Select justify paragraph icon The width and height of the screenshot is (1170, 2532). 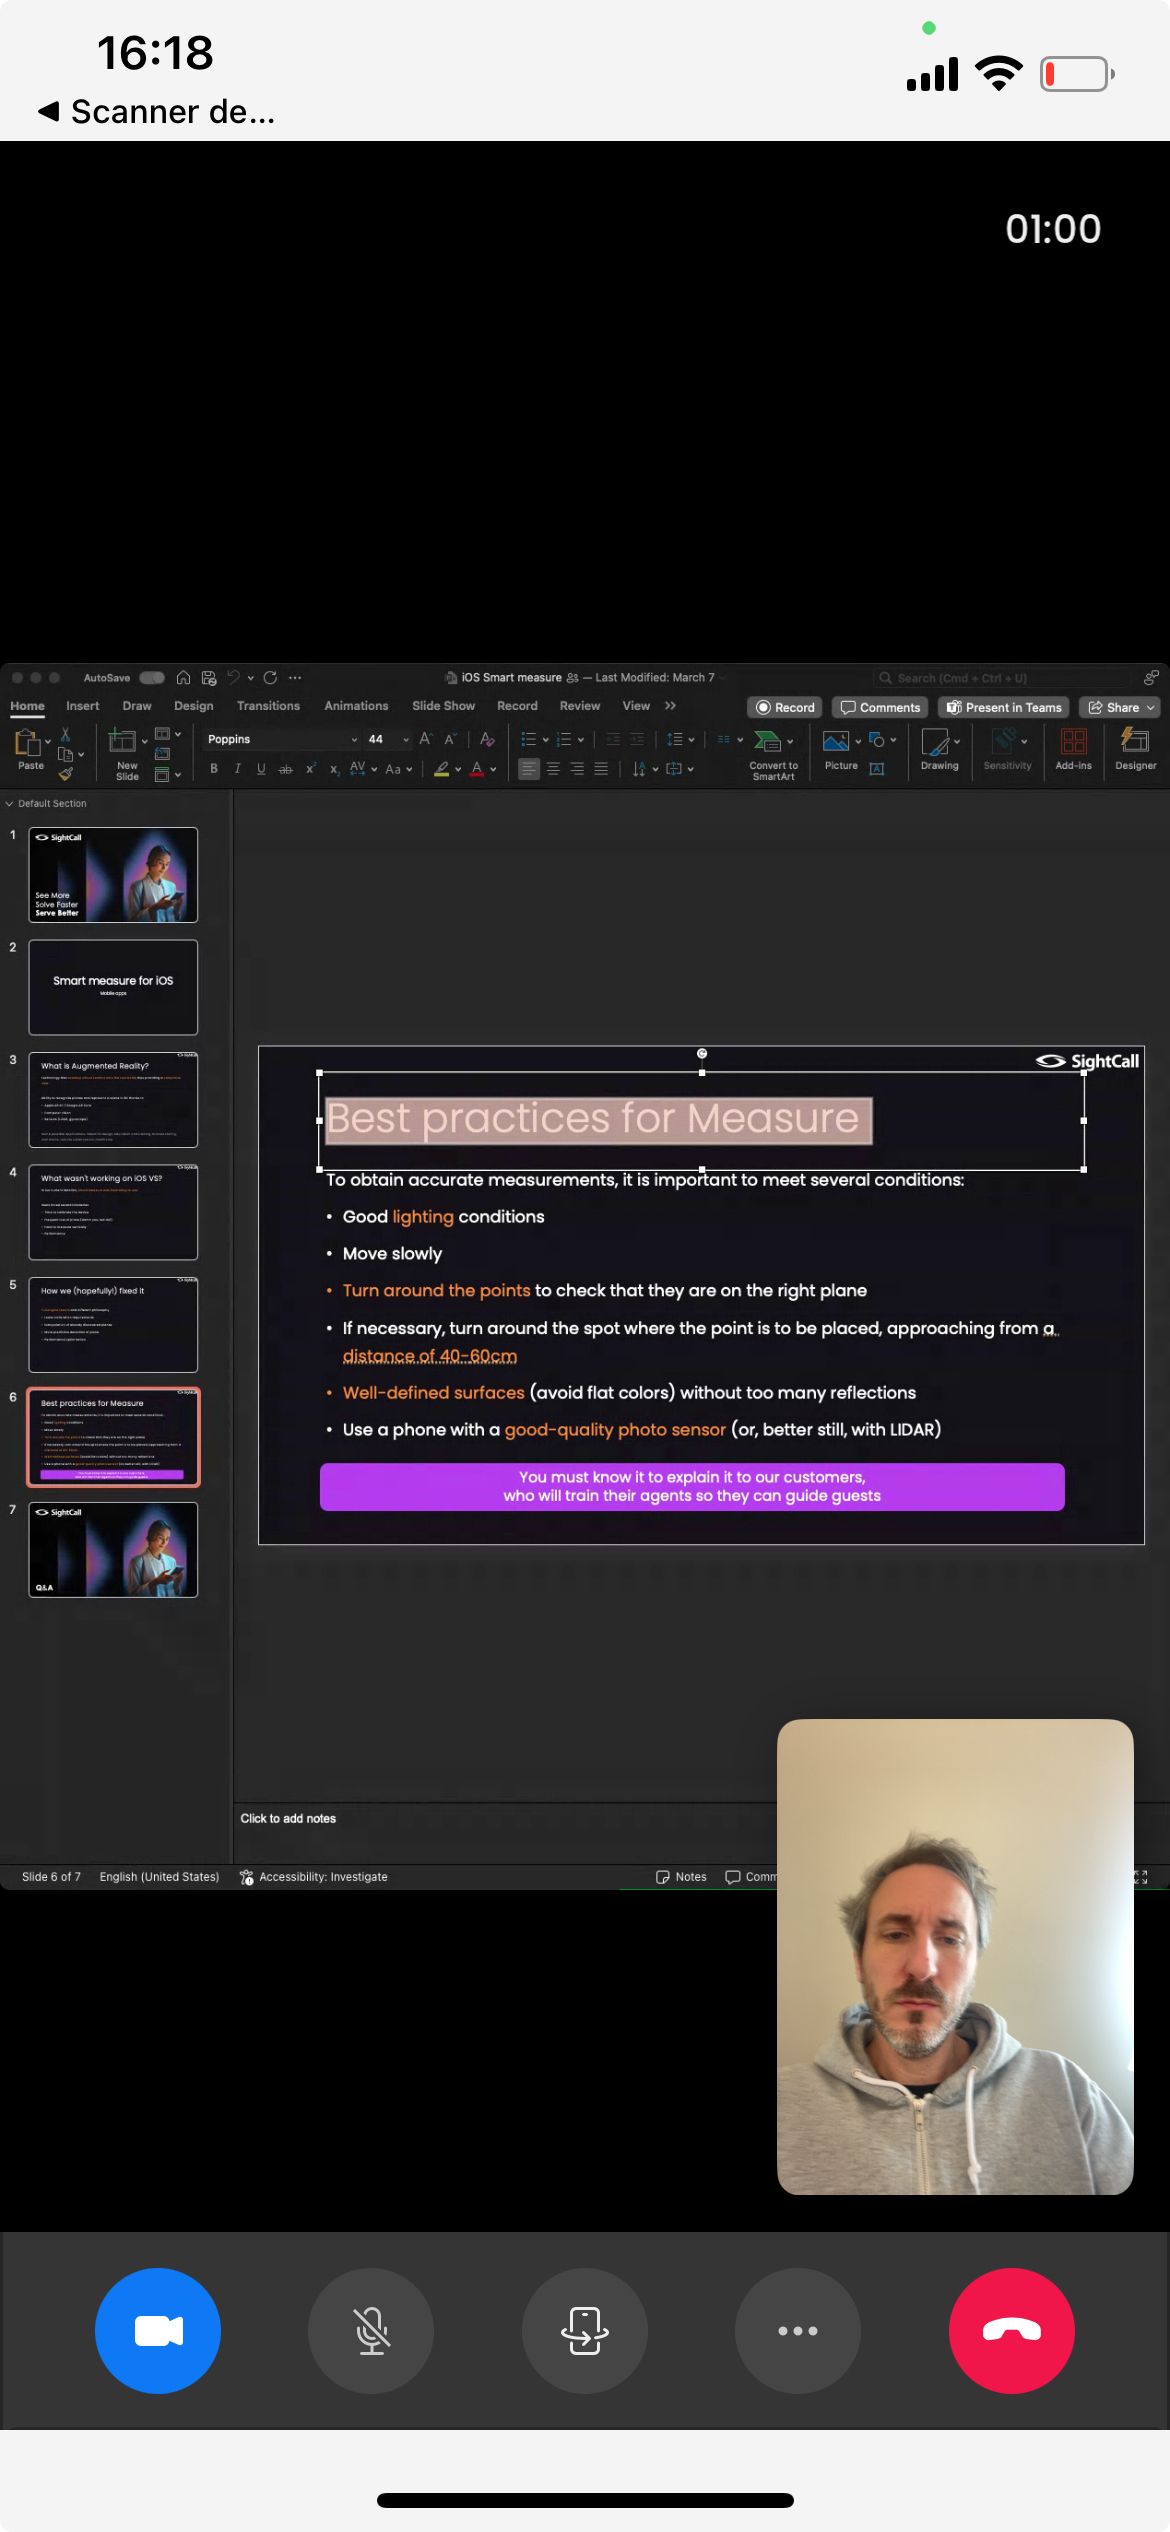(601, 768)
